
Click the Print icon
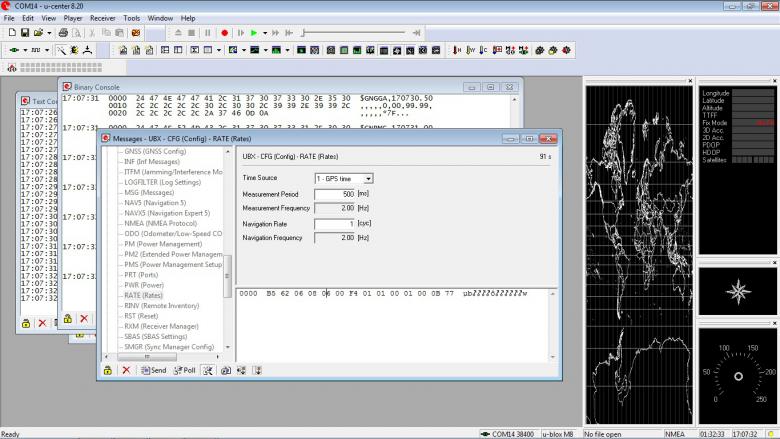tap(63, 33)
